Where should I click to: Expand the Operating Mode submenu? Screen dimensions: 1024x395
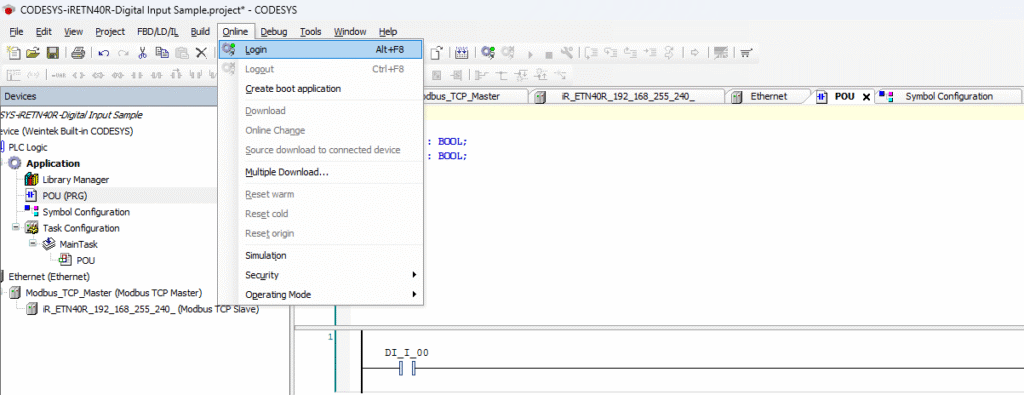click(321, 294)
